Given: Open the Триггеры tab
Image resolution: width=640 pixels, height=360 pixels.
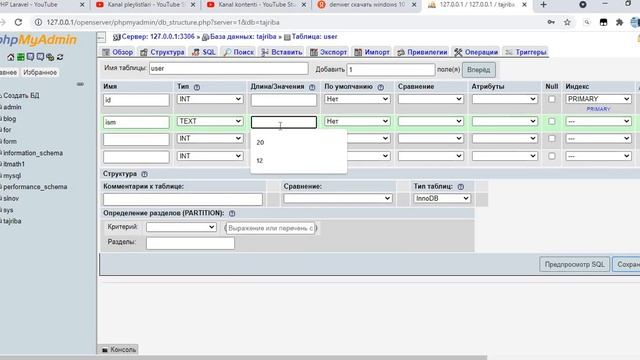Looking at the screenshot, I should (525, 52).
